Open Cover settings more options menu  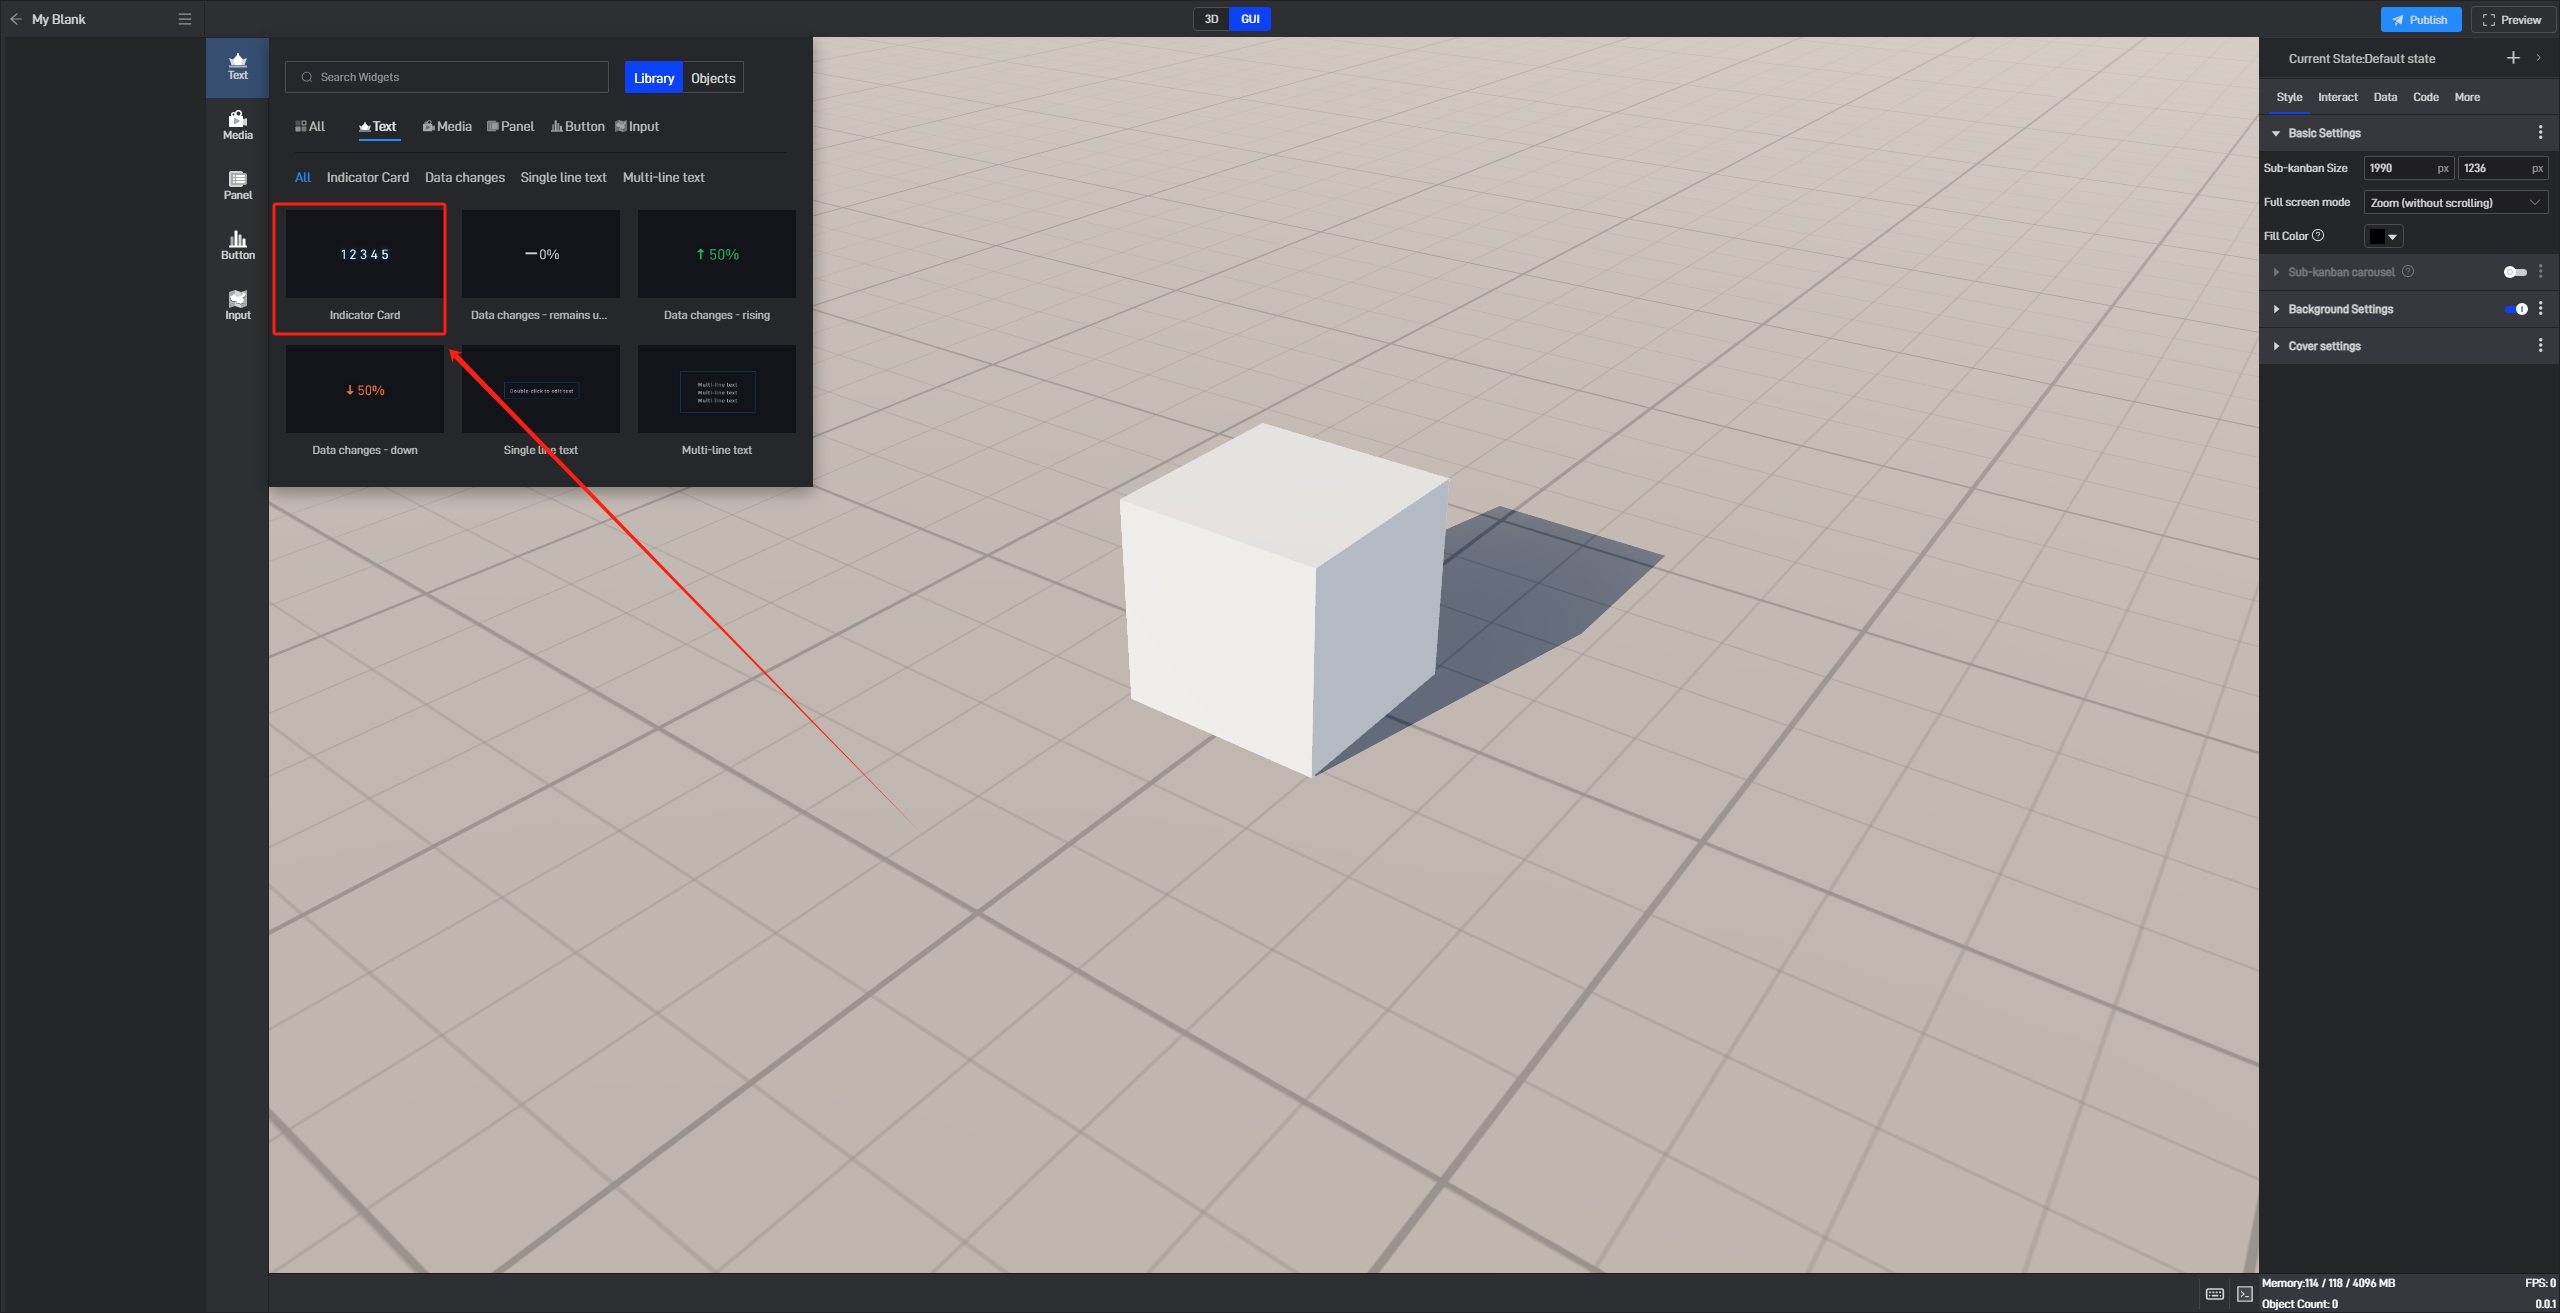(x=2540, y=346)
